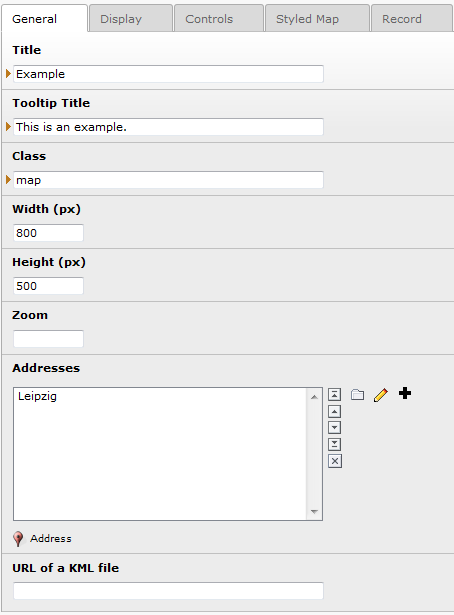This screenshot has height=615, width=454.
Task: Click the Address link below the list
Action: pyautogui.click(x=51, y=539)
